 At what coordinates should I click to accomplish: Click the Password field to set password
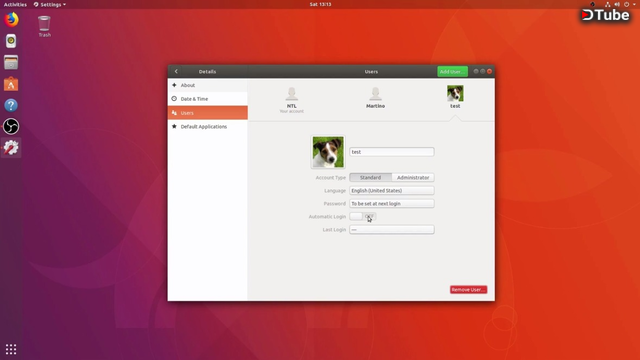[x=391, y=204]
